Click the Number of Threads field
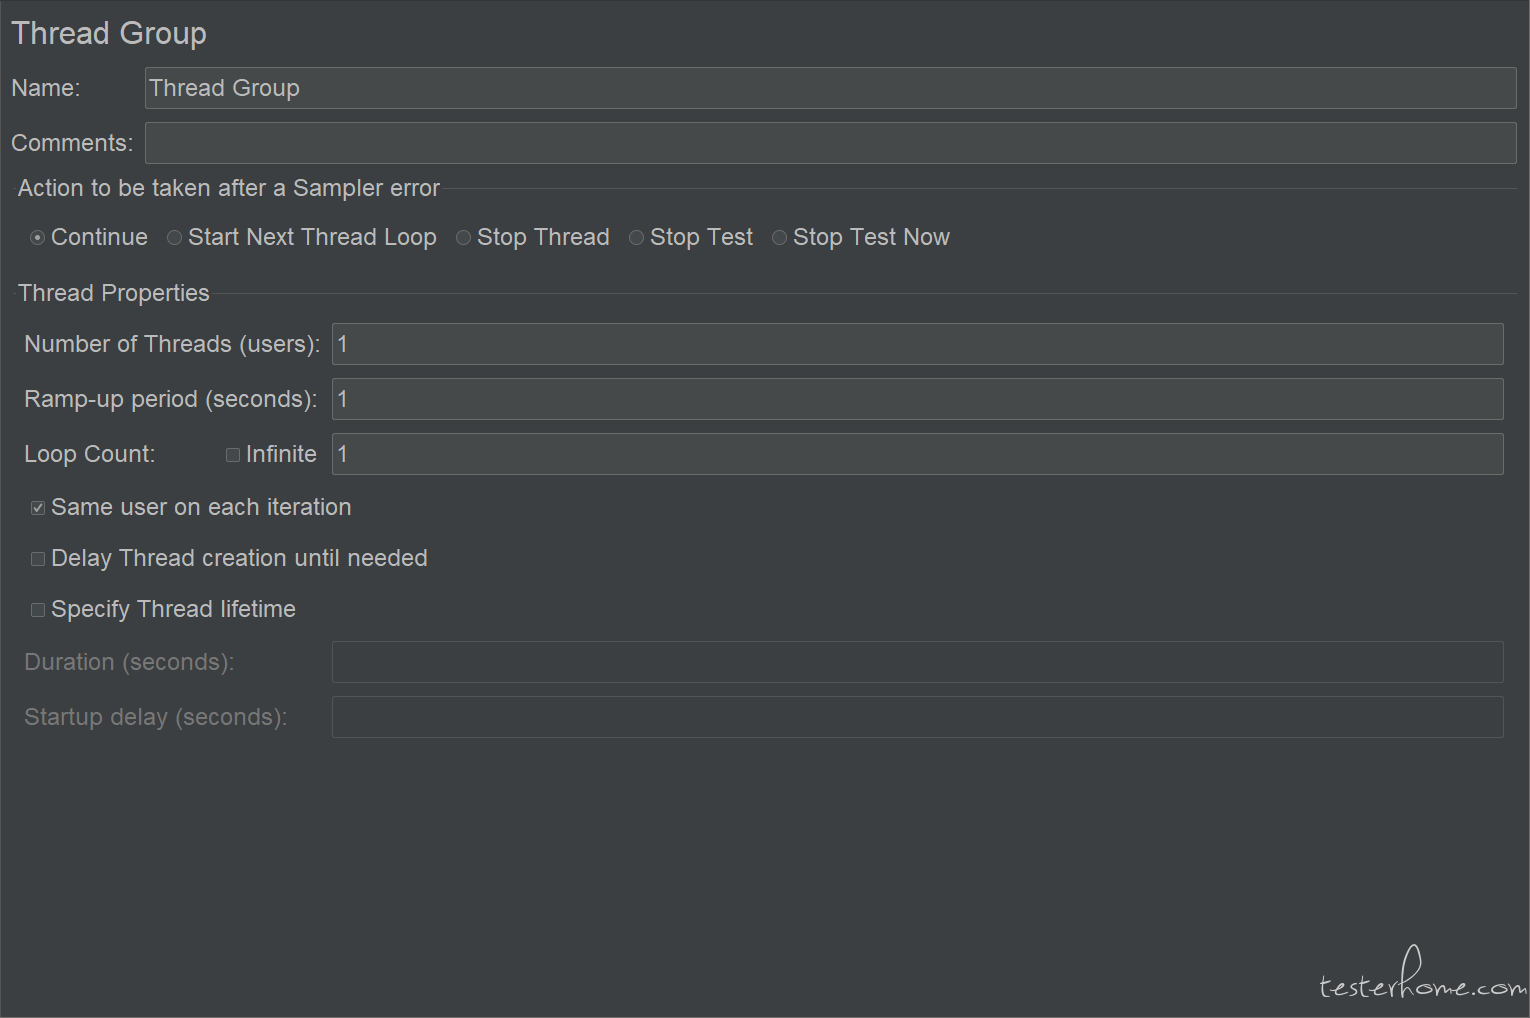 point(917,344)
